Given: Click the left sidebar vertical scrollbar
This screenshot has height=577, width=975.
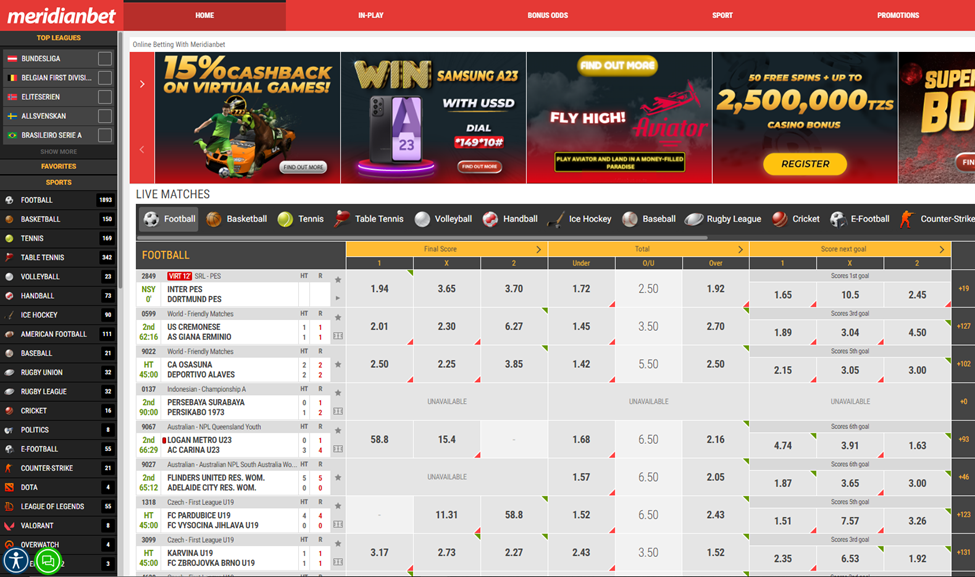Looking at the screenshot, I should [x=119, y=162].
